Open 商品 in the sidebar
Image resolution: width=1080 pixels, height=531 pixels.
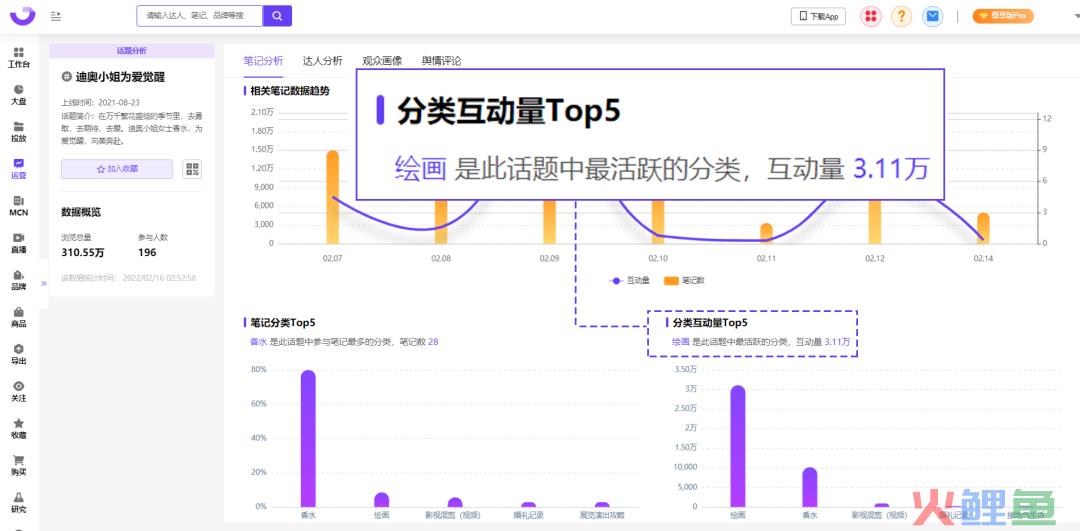[19, 318]
